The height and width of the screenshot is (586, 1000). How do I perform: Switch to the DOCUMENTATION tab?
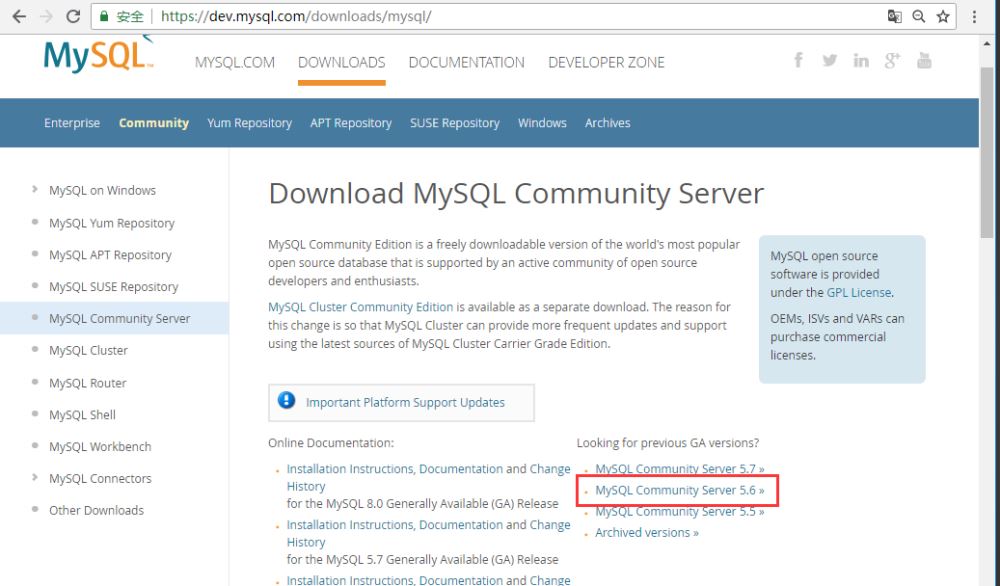pos(466,62)
